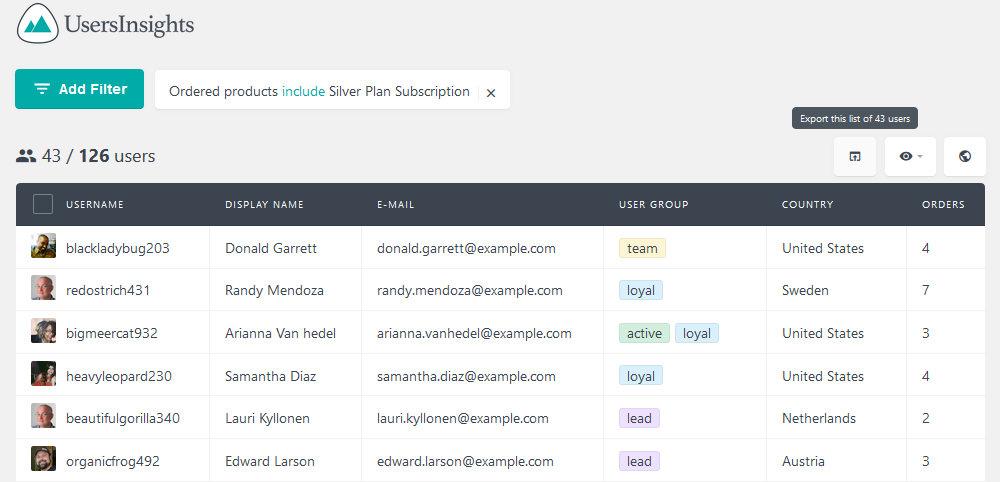The width and height of the screenshot is (1000, 482).
Task: Click the users count people icon
Action: click(x=26, y=156)
